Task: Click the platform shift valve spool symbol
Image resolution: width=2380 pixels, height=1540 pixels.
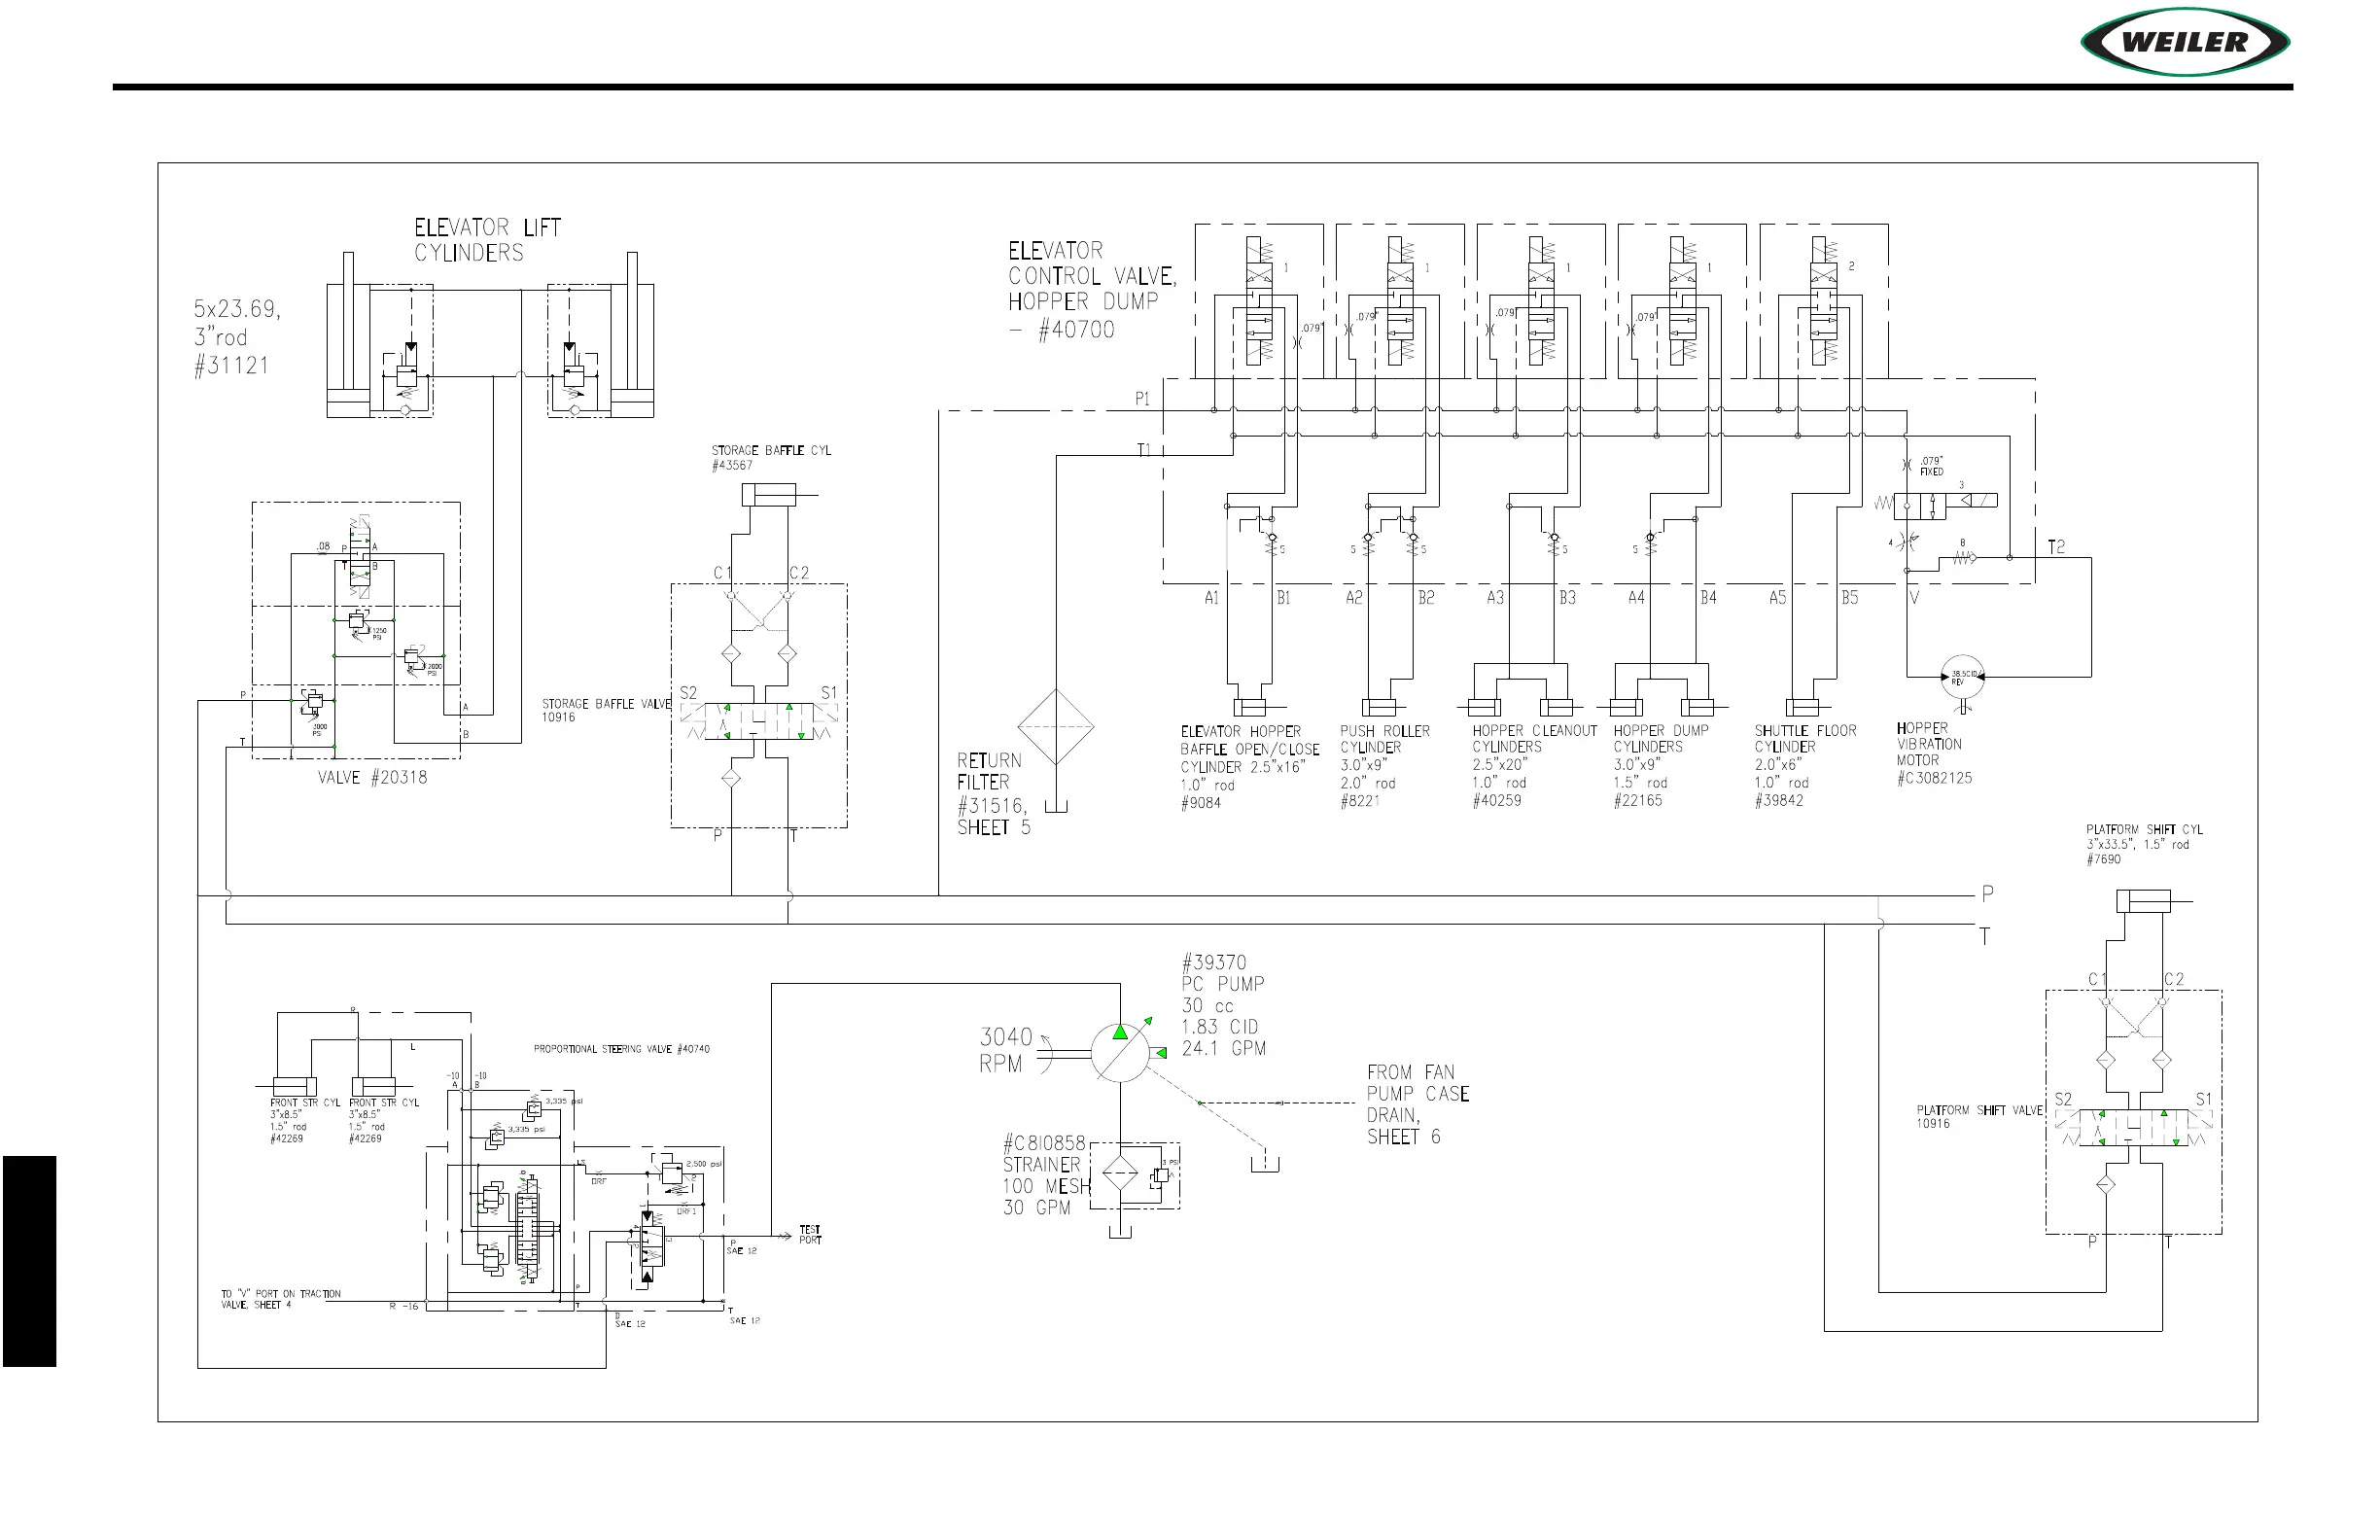Action: tap(2134, 1128)
